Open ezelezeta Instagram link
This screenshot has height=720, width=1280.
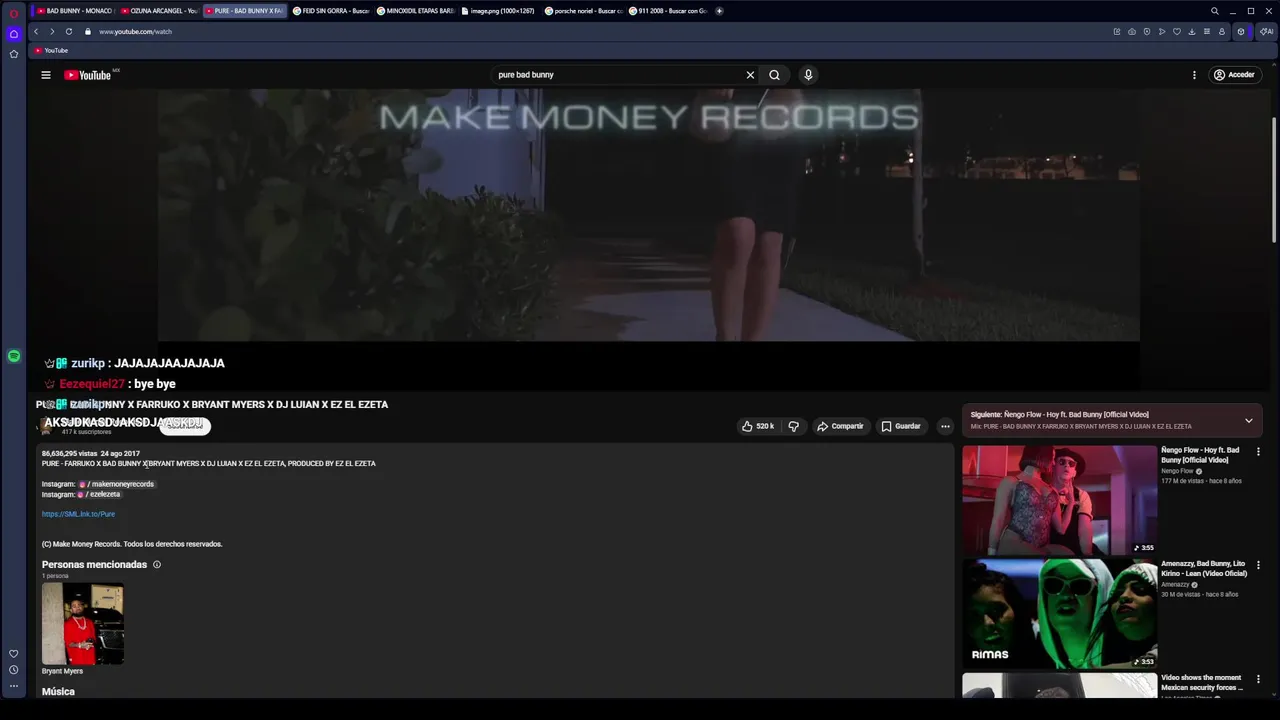(98, 494)
